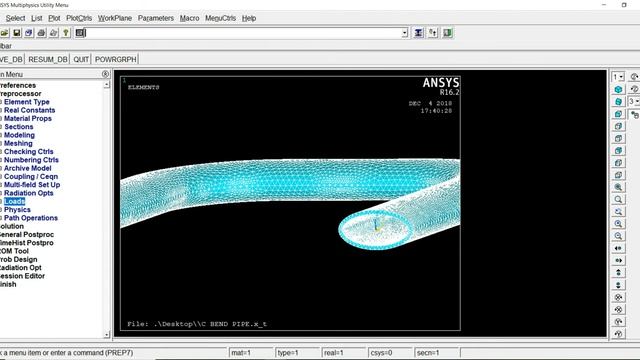Click the csys=0 status bar field
This screenshot has height=360, width=640.
[x=390, y=353]
